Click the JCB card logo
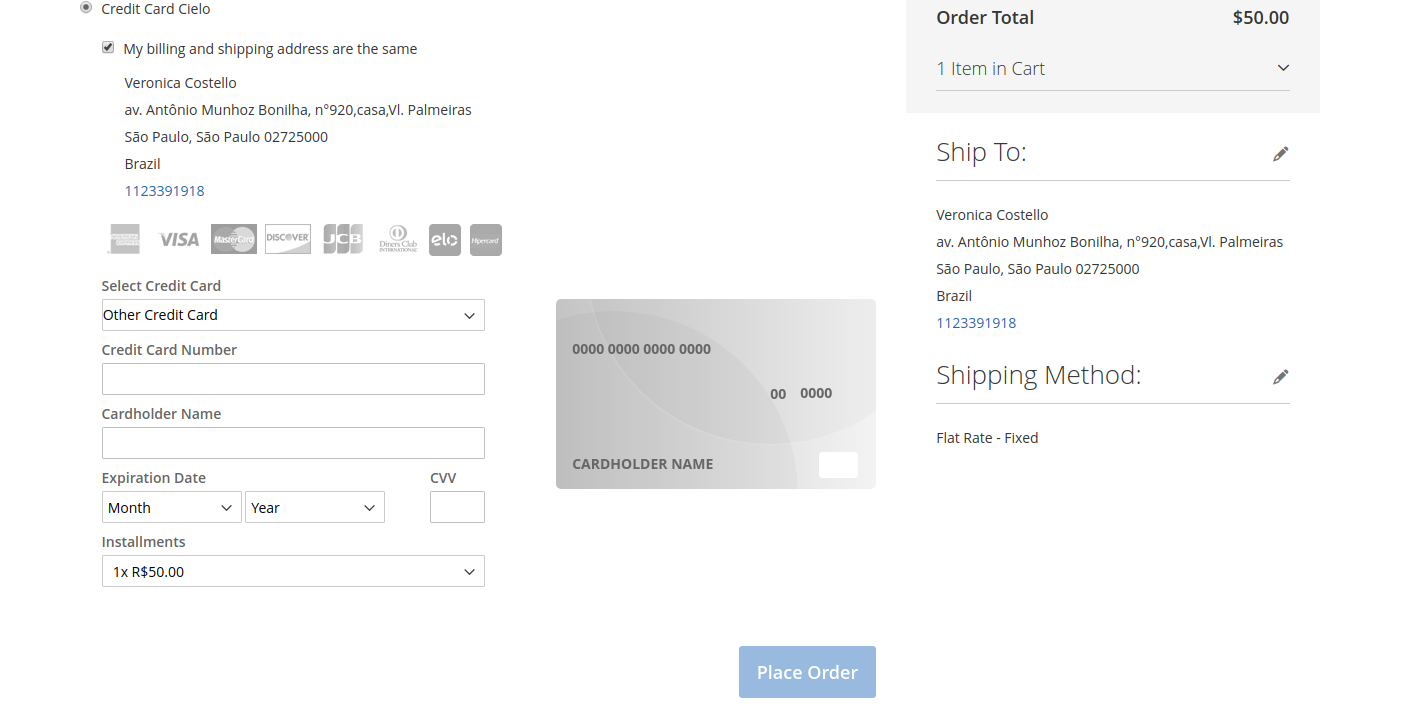 click(x=343, y=239)
